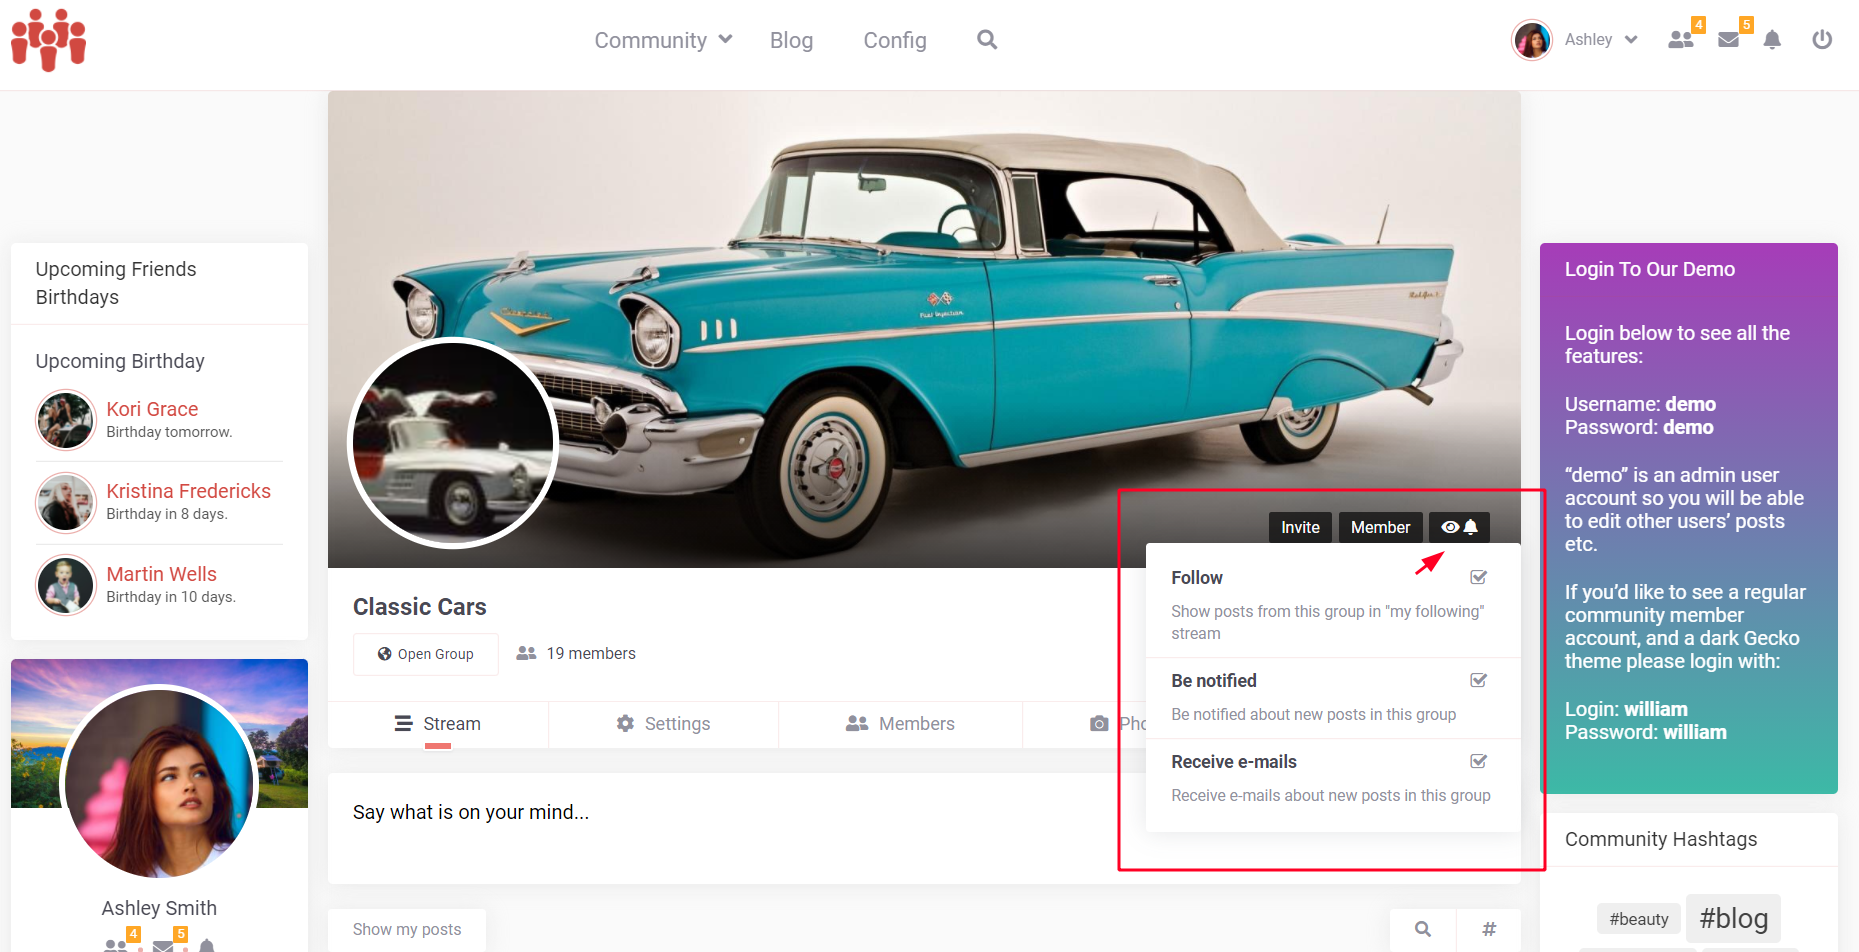Open friend requests icon in top bar

[x=1681, y=40]
